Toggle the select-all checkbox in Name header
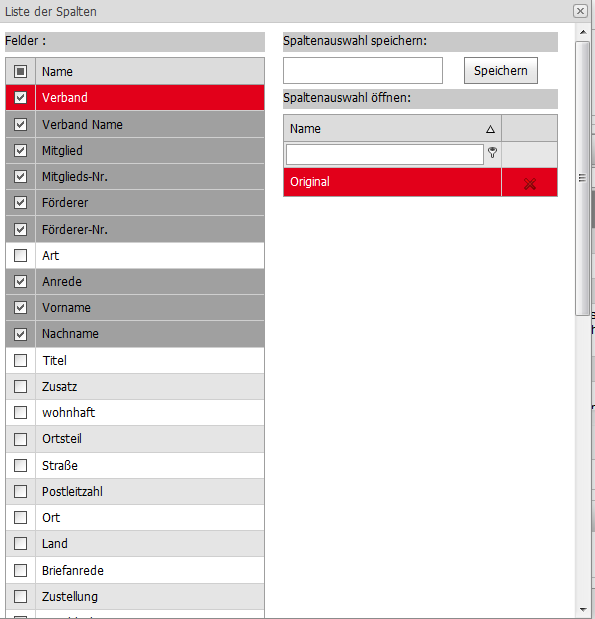This screenshot has height=619, width=595. point(21,71)
